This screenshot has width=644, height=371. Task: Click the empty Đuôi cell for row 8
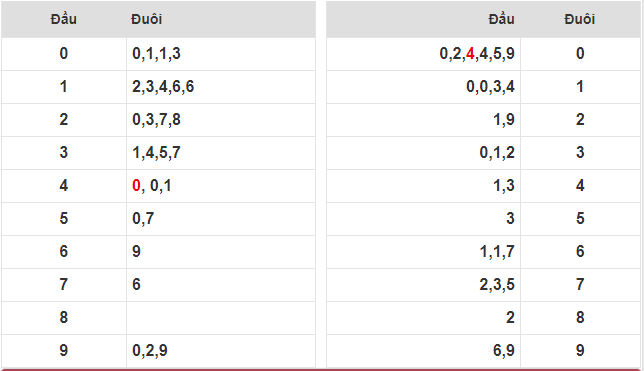221,318
